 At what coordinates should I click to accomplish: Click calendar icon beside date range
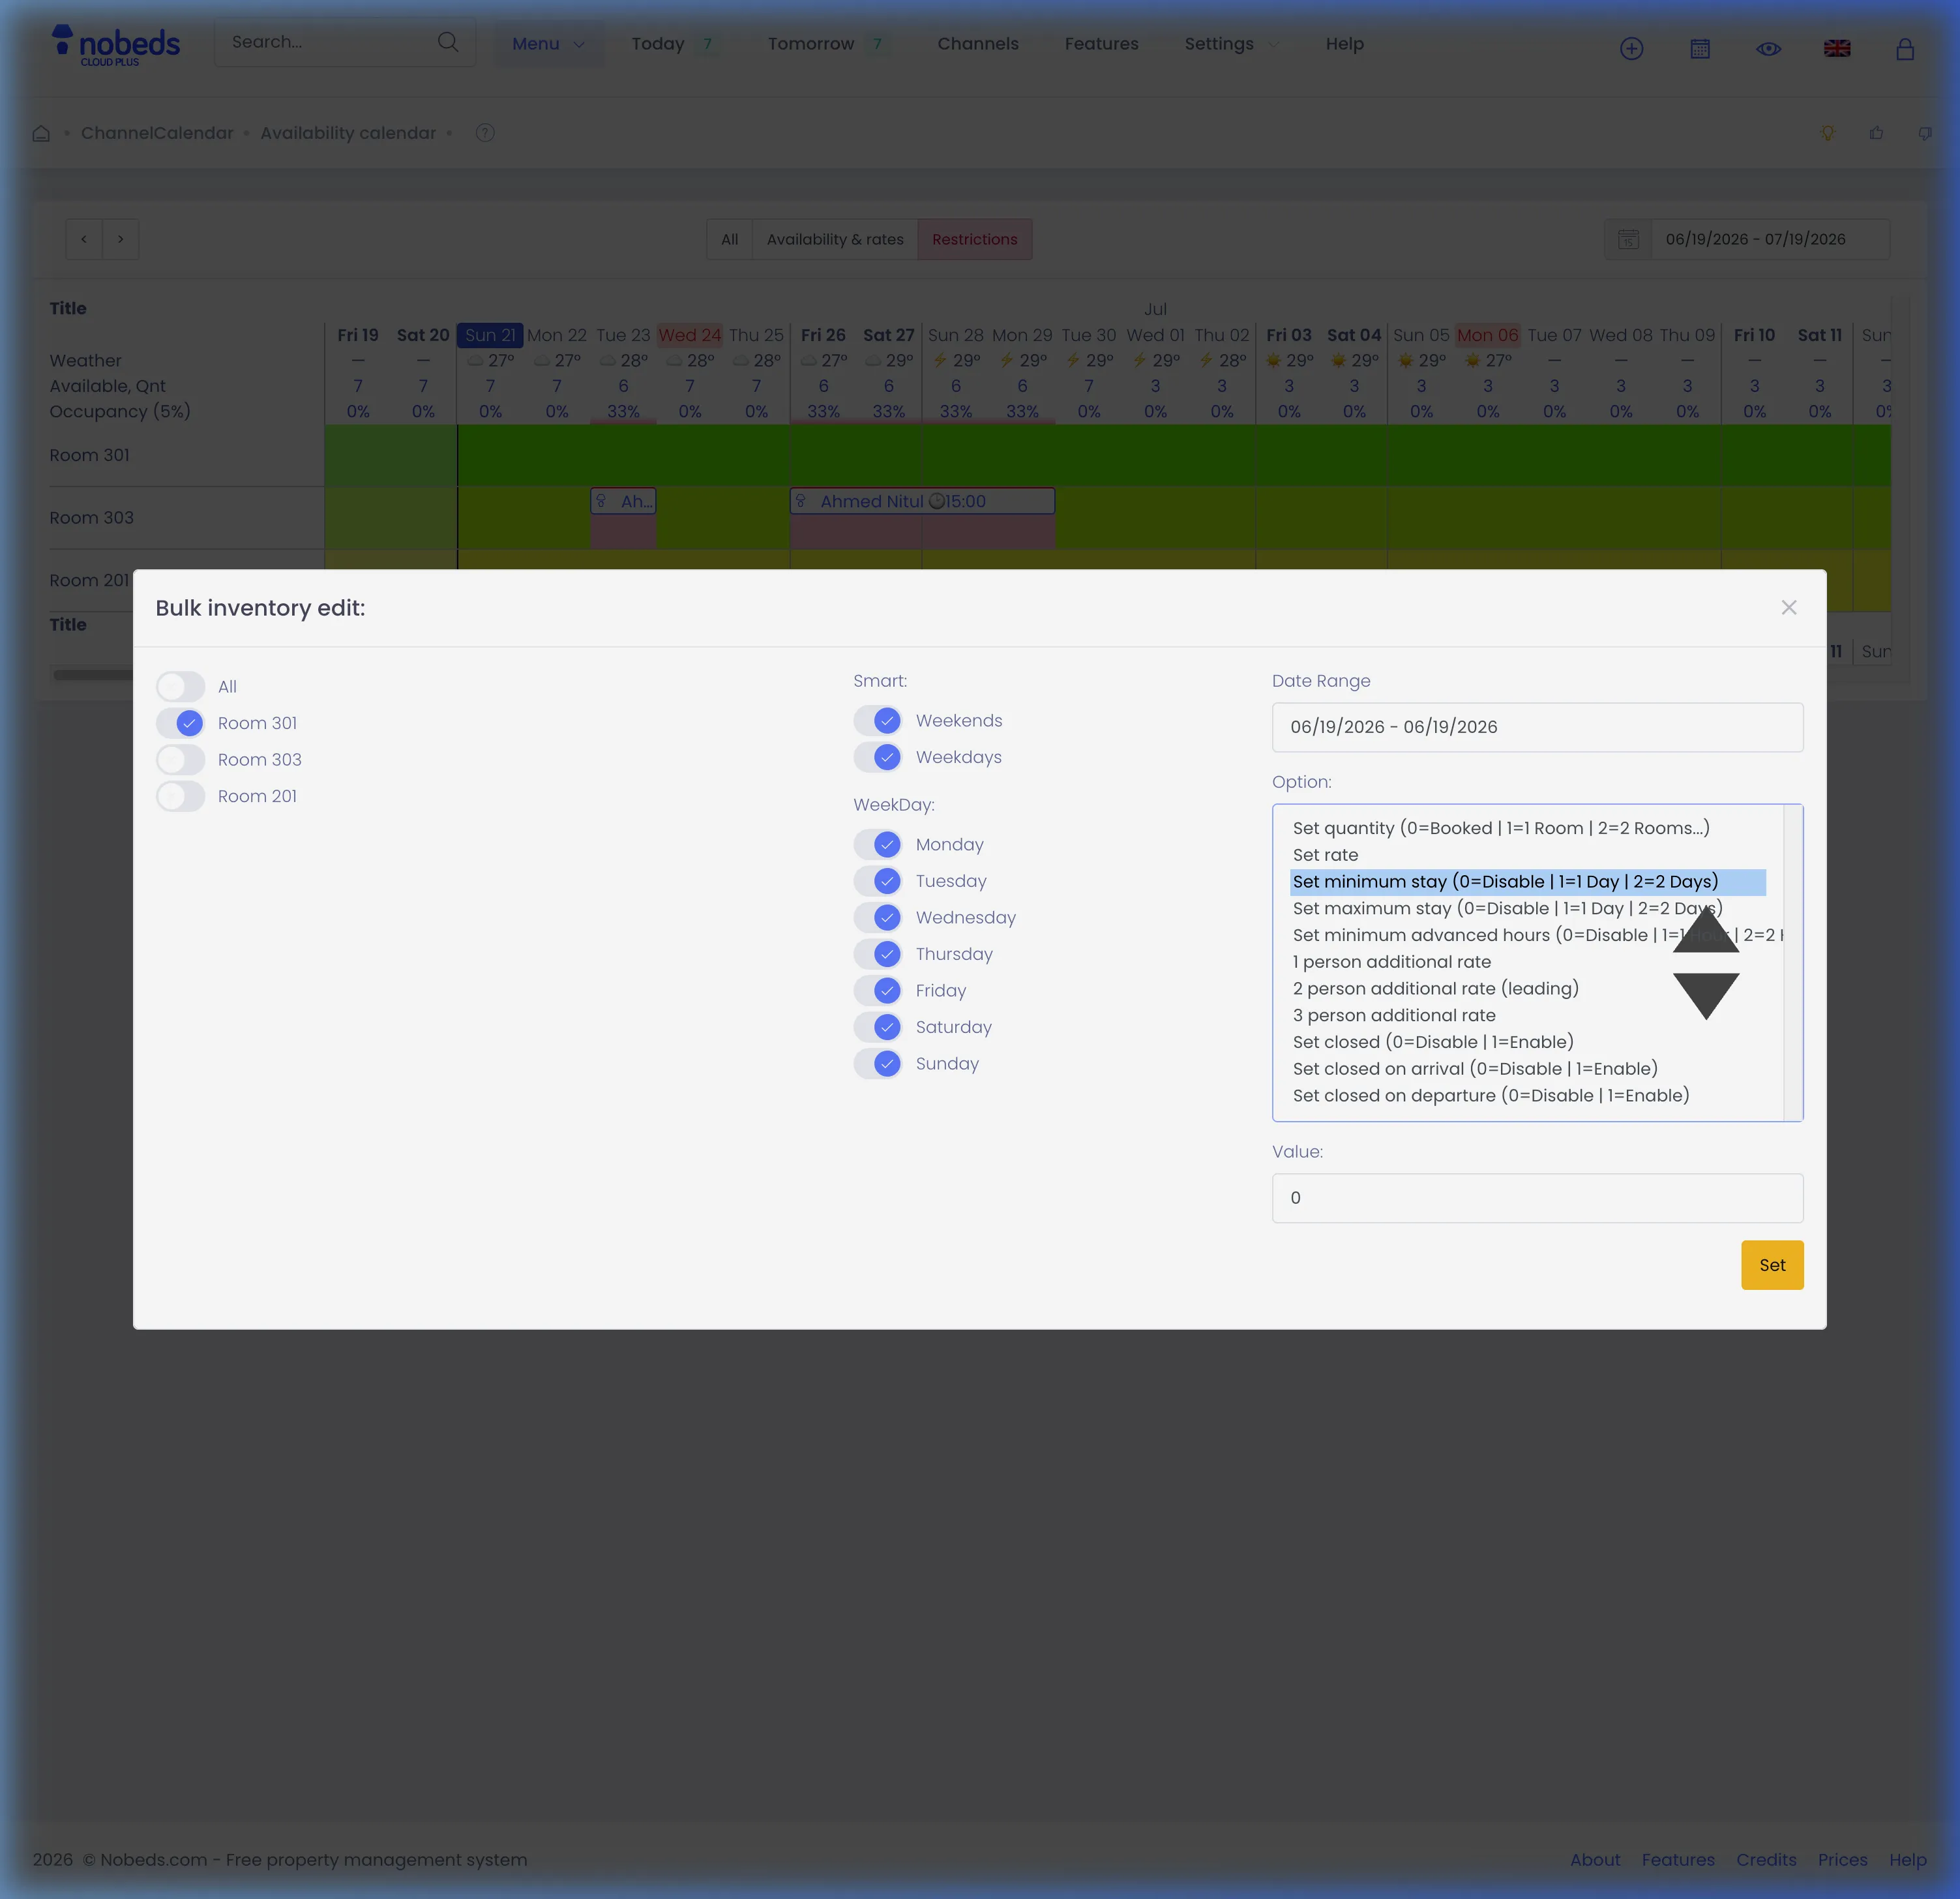(x=1628, y=239)
